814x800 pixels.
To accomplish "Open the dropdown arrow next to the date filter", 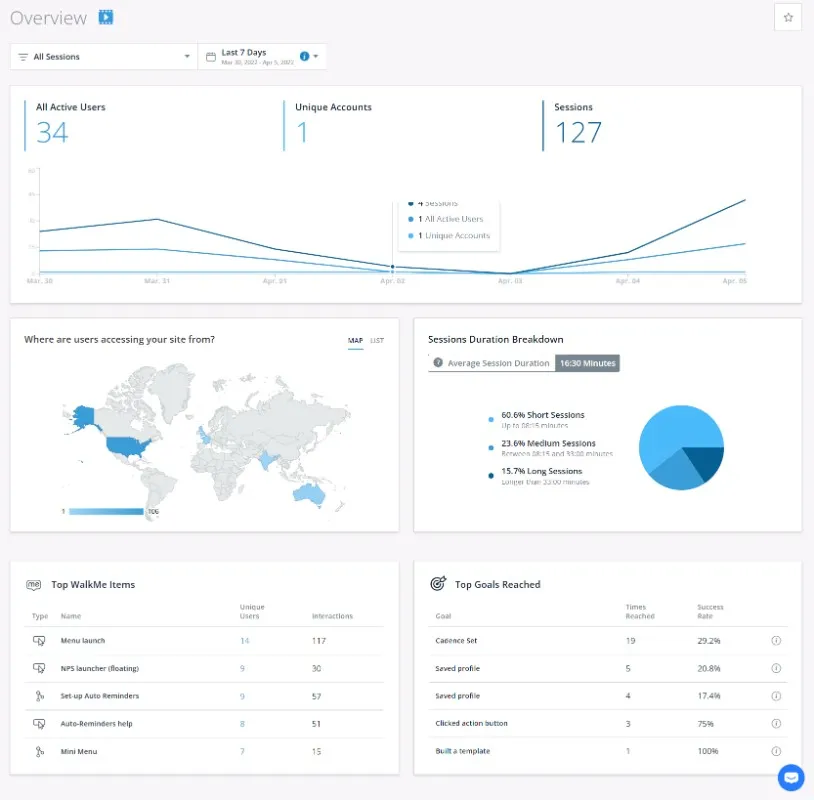I will (315, 56).
